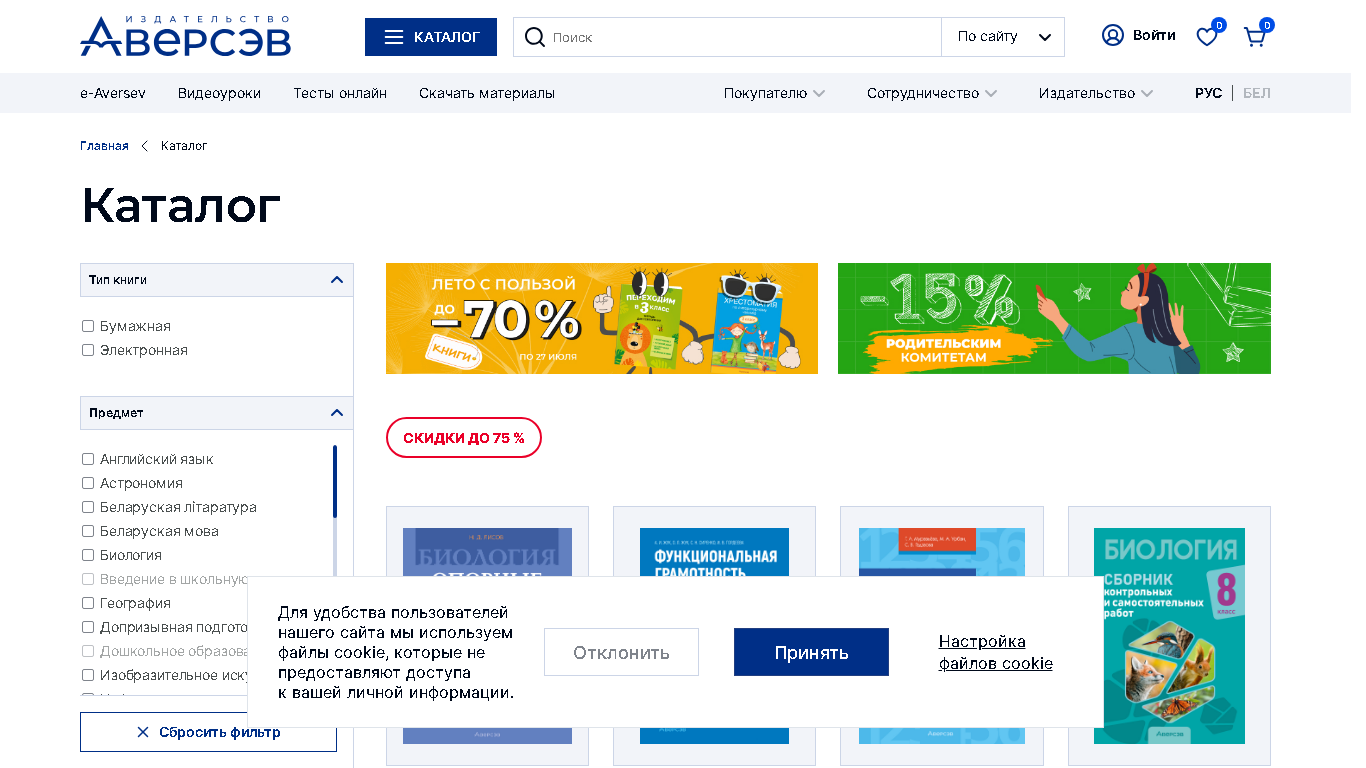Check the Электронная checkbox
1366x768 pixels.
[88, 350]
